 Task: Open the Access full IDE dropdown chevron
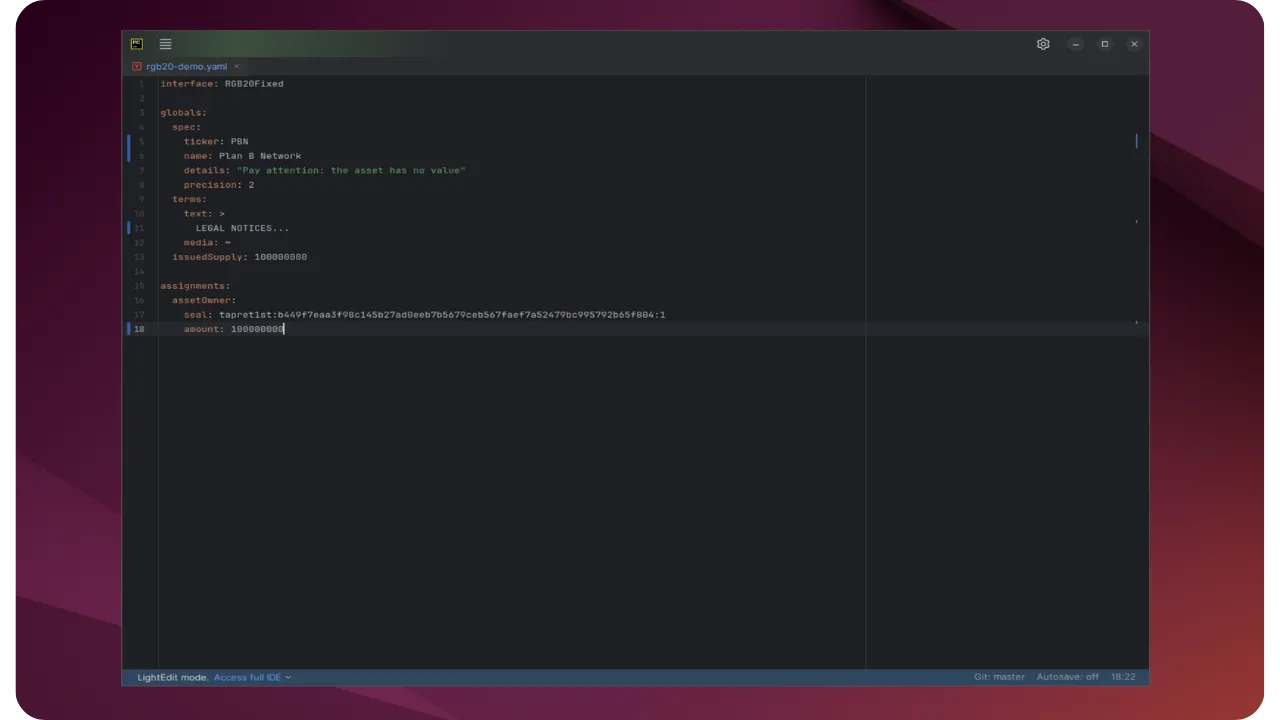[288, 677]
